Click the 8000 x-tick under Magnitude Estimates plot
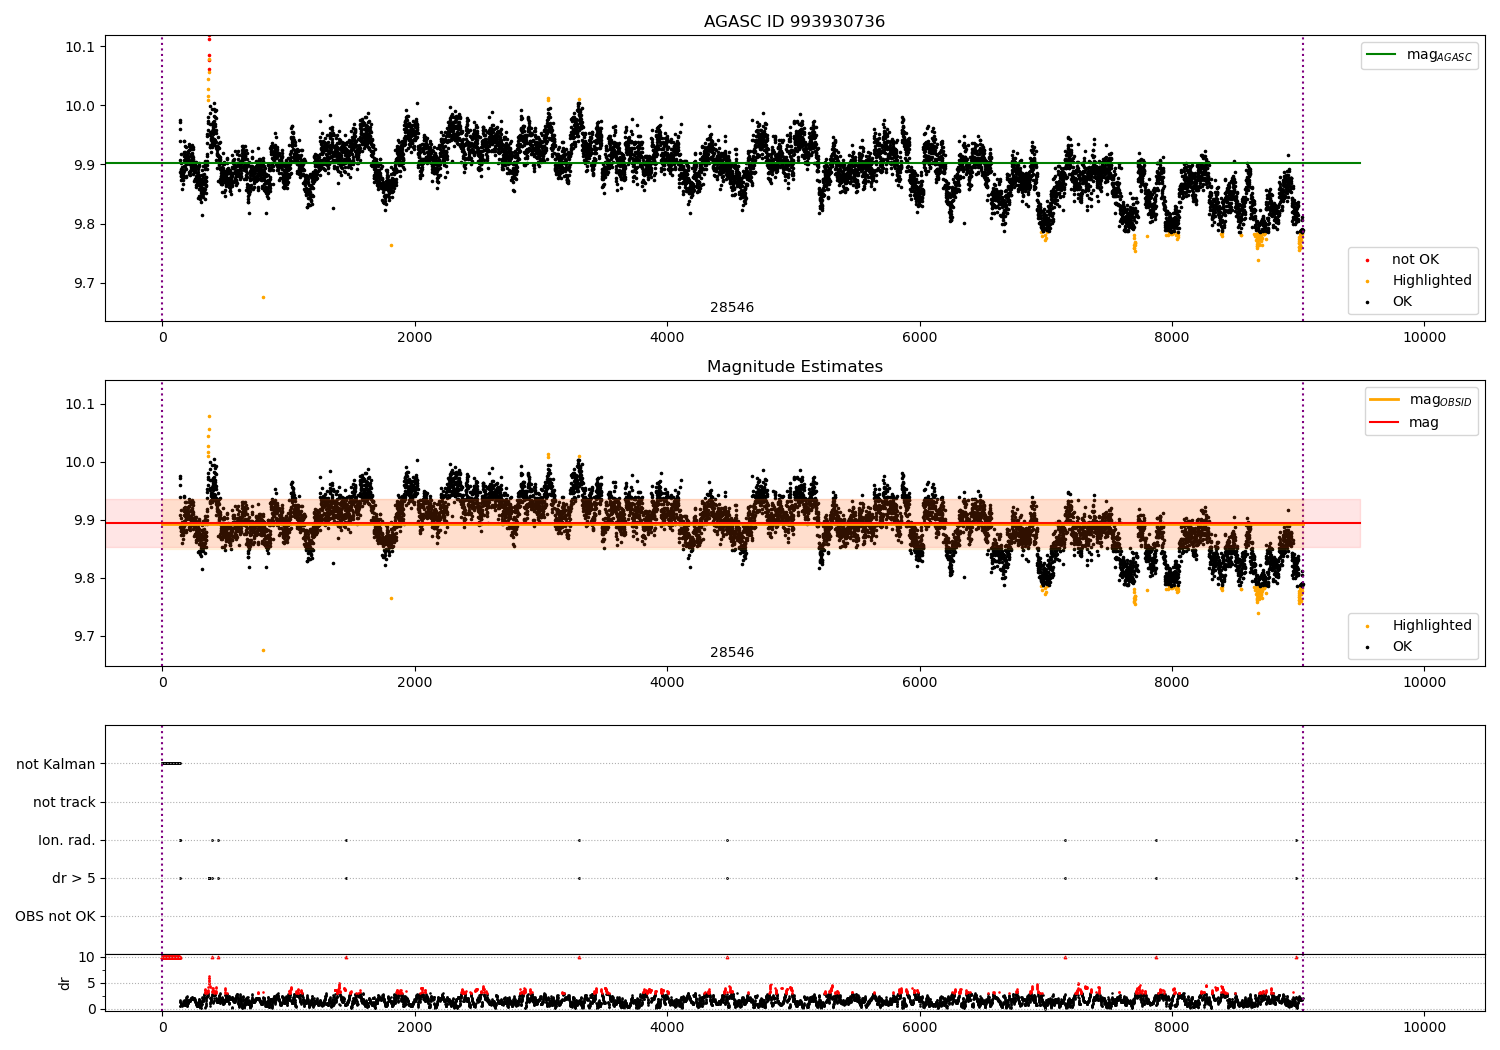The image size is (1500, 1050). pyautogui.click(x=1171, y=683)
